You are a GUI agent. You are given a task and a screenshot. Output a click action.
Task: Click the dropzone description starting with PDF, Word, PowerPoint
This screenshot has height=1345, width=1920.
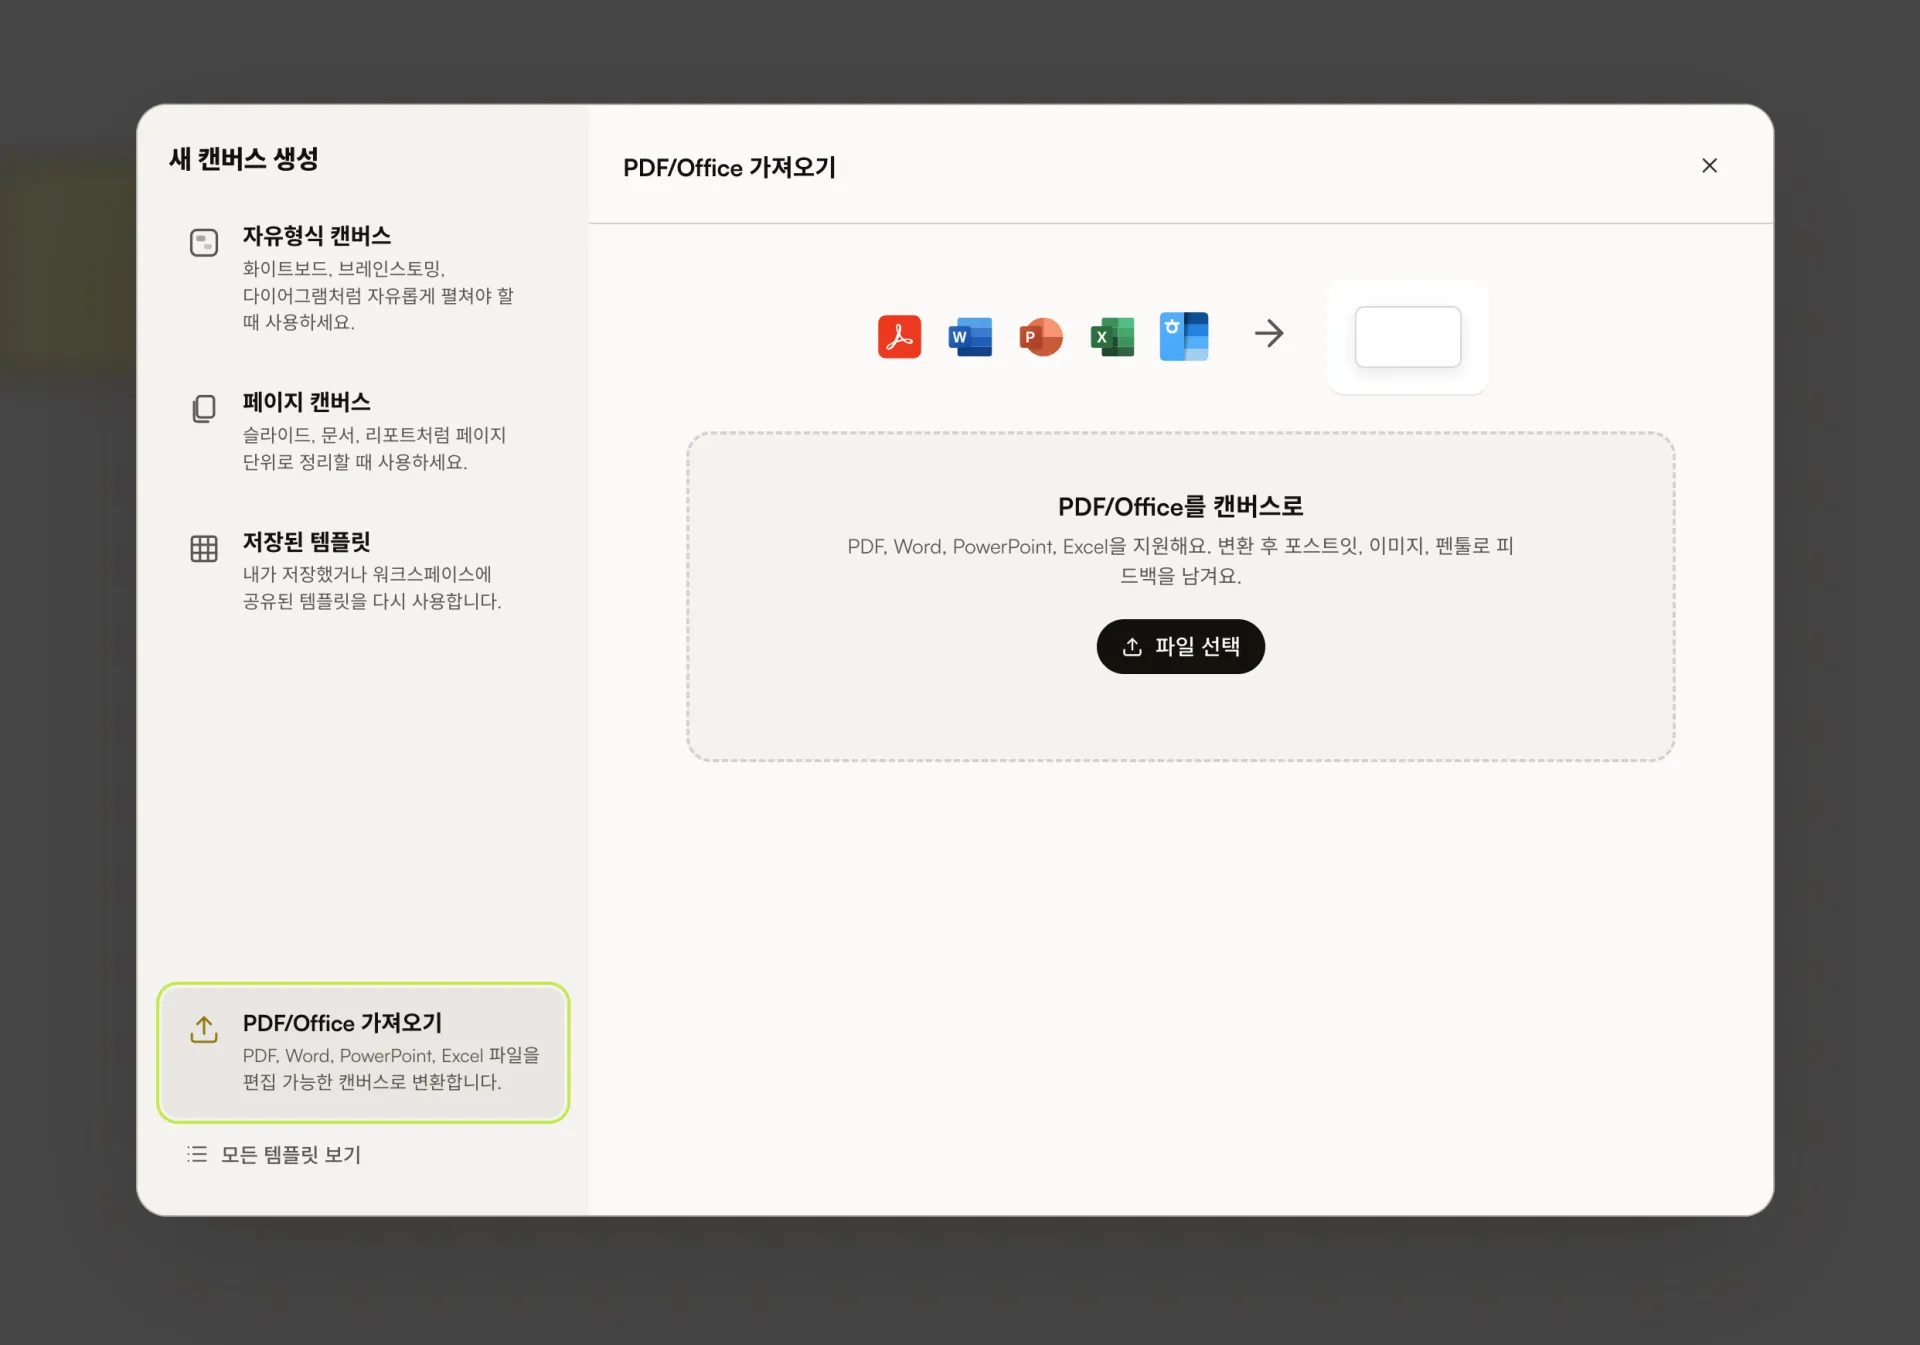coord(1180,560)
